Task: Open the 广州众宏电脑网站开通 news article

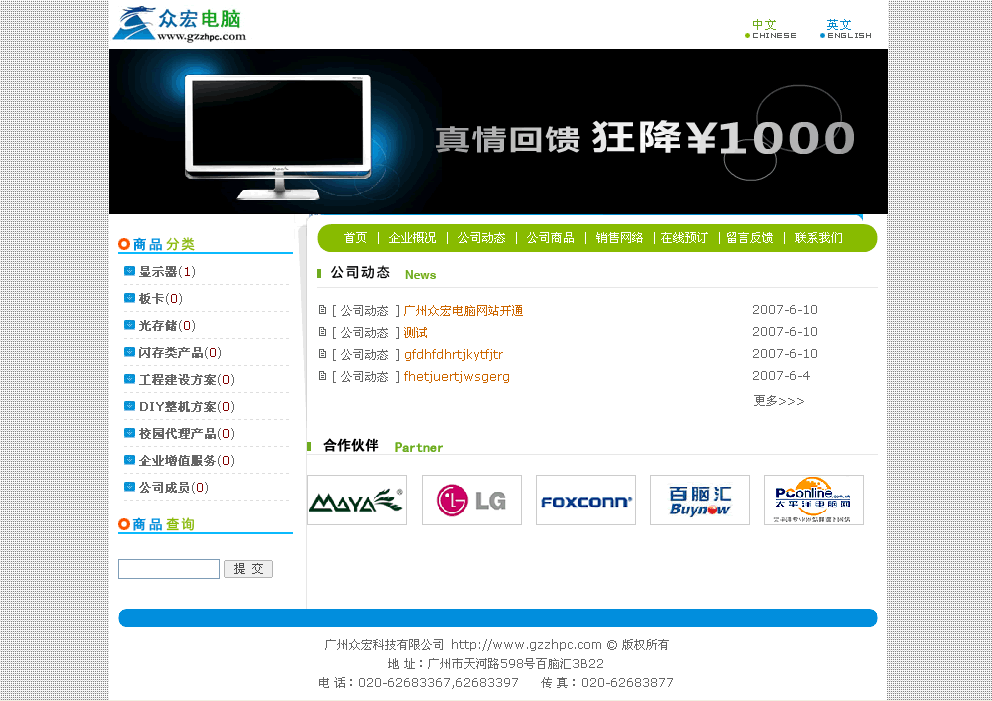Action: (x=463, y=311)
